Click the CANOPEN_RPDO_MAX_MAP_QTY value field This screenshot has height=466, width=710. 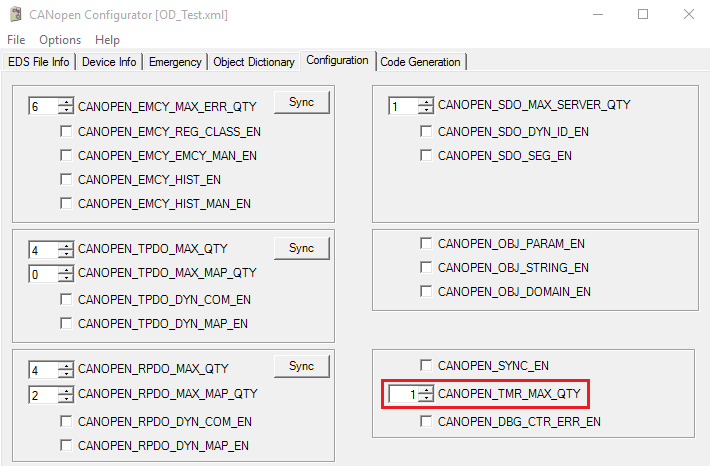(43, 394)
